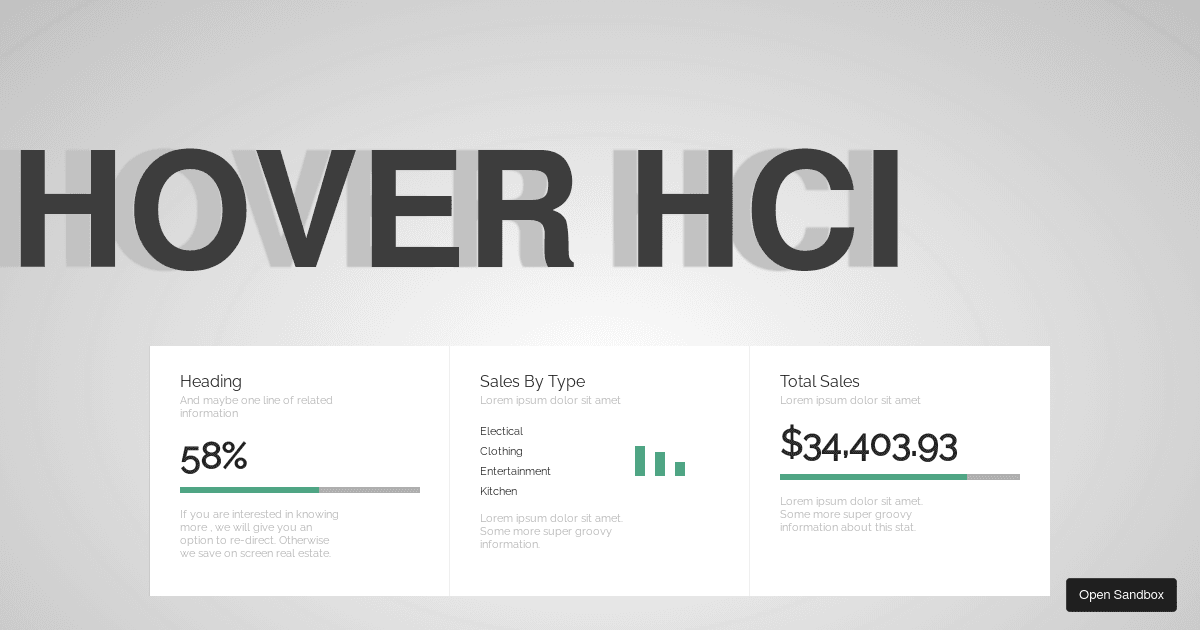
Task: Click the Total Sales progress bar
Action: (900, 477)
